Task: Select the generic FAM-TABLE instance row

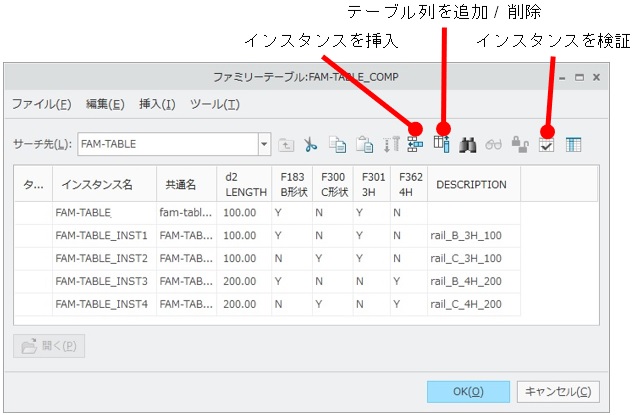Action: (267, 213)
